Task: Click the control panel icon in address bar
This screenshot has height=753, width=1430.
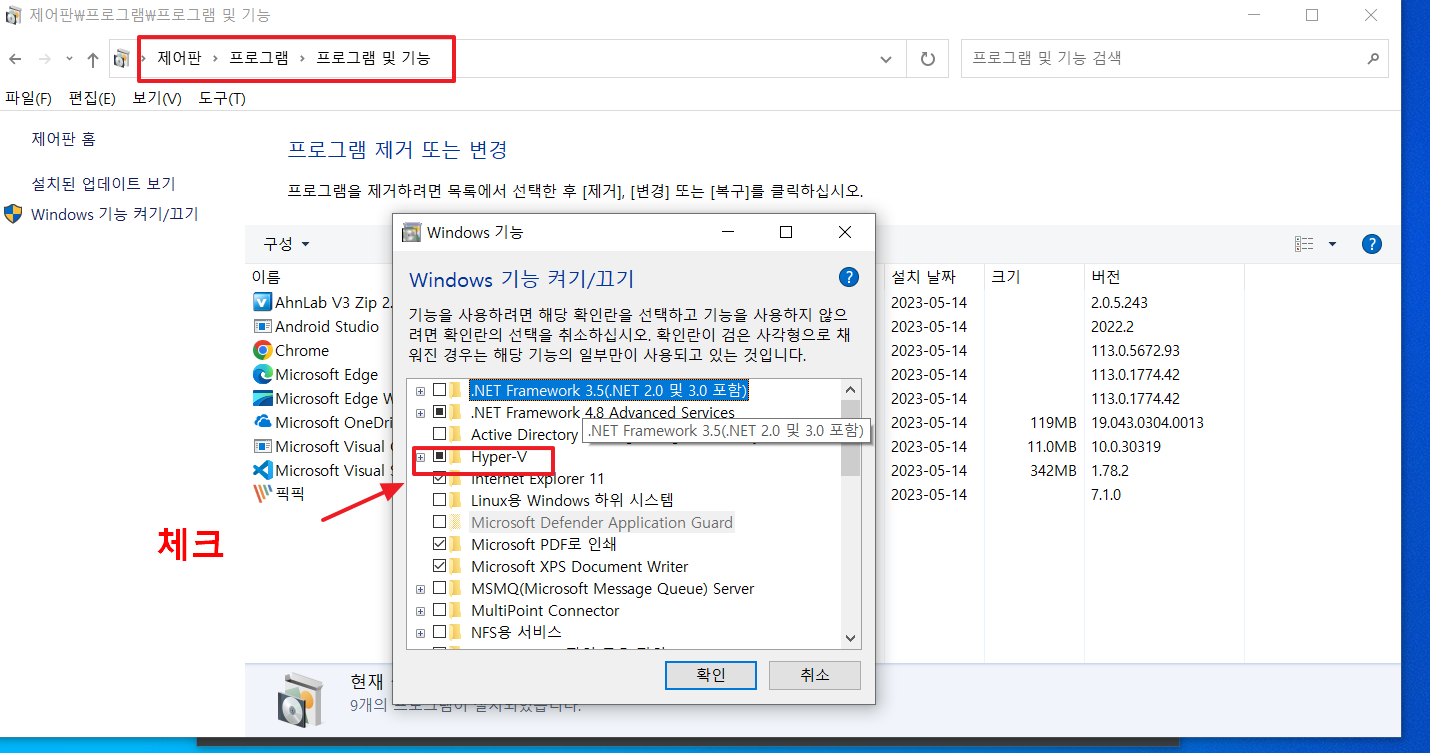Action: pos(121,59)
